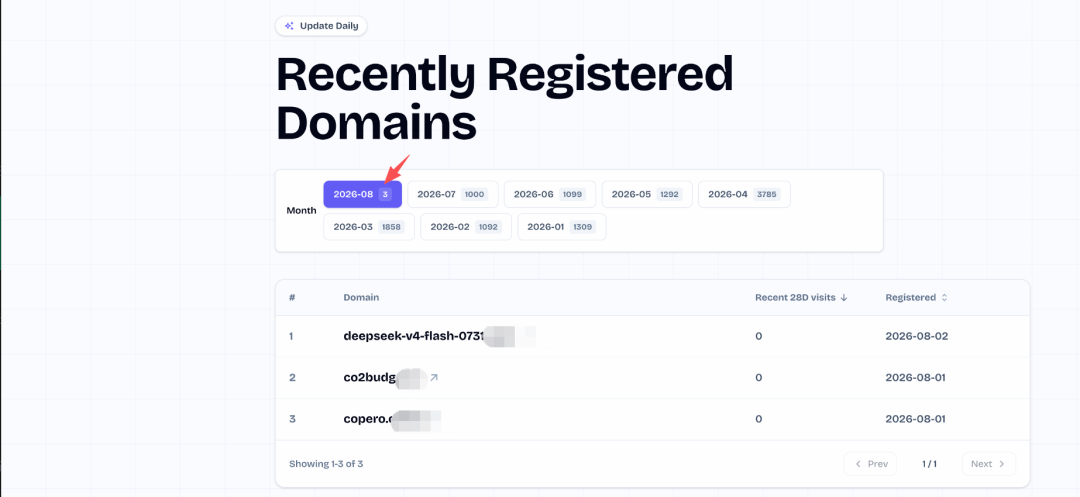The image size is (1080, 497).
Task: Select the 2026-02 month filter
Action: coord(466,226)
